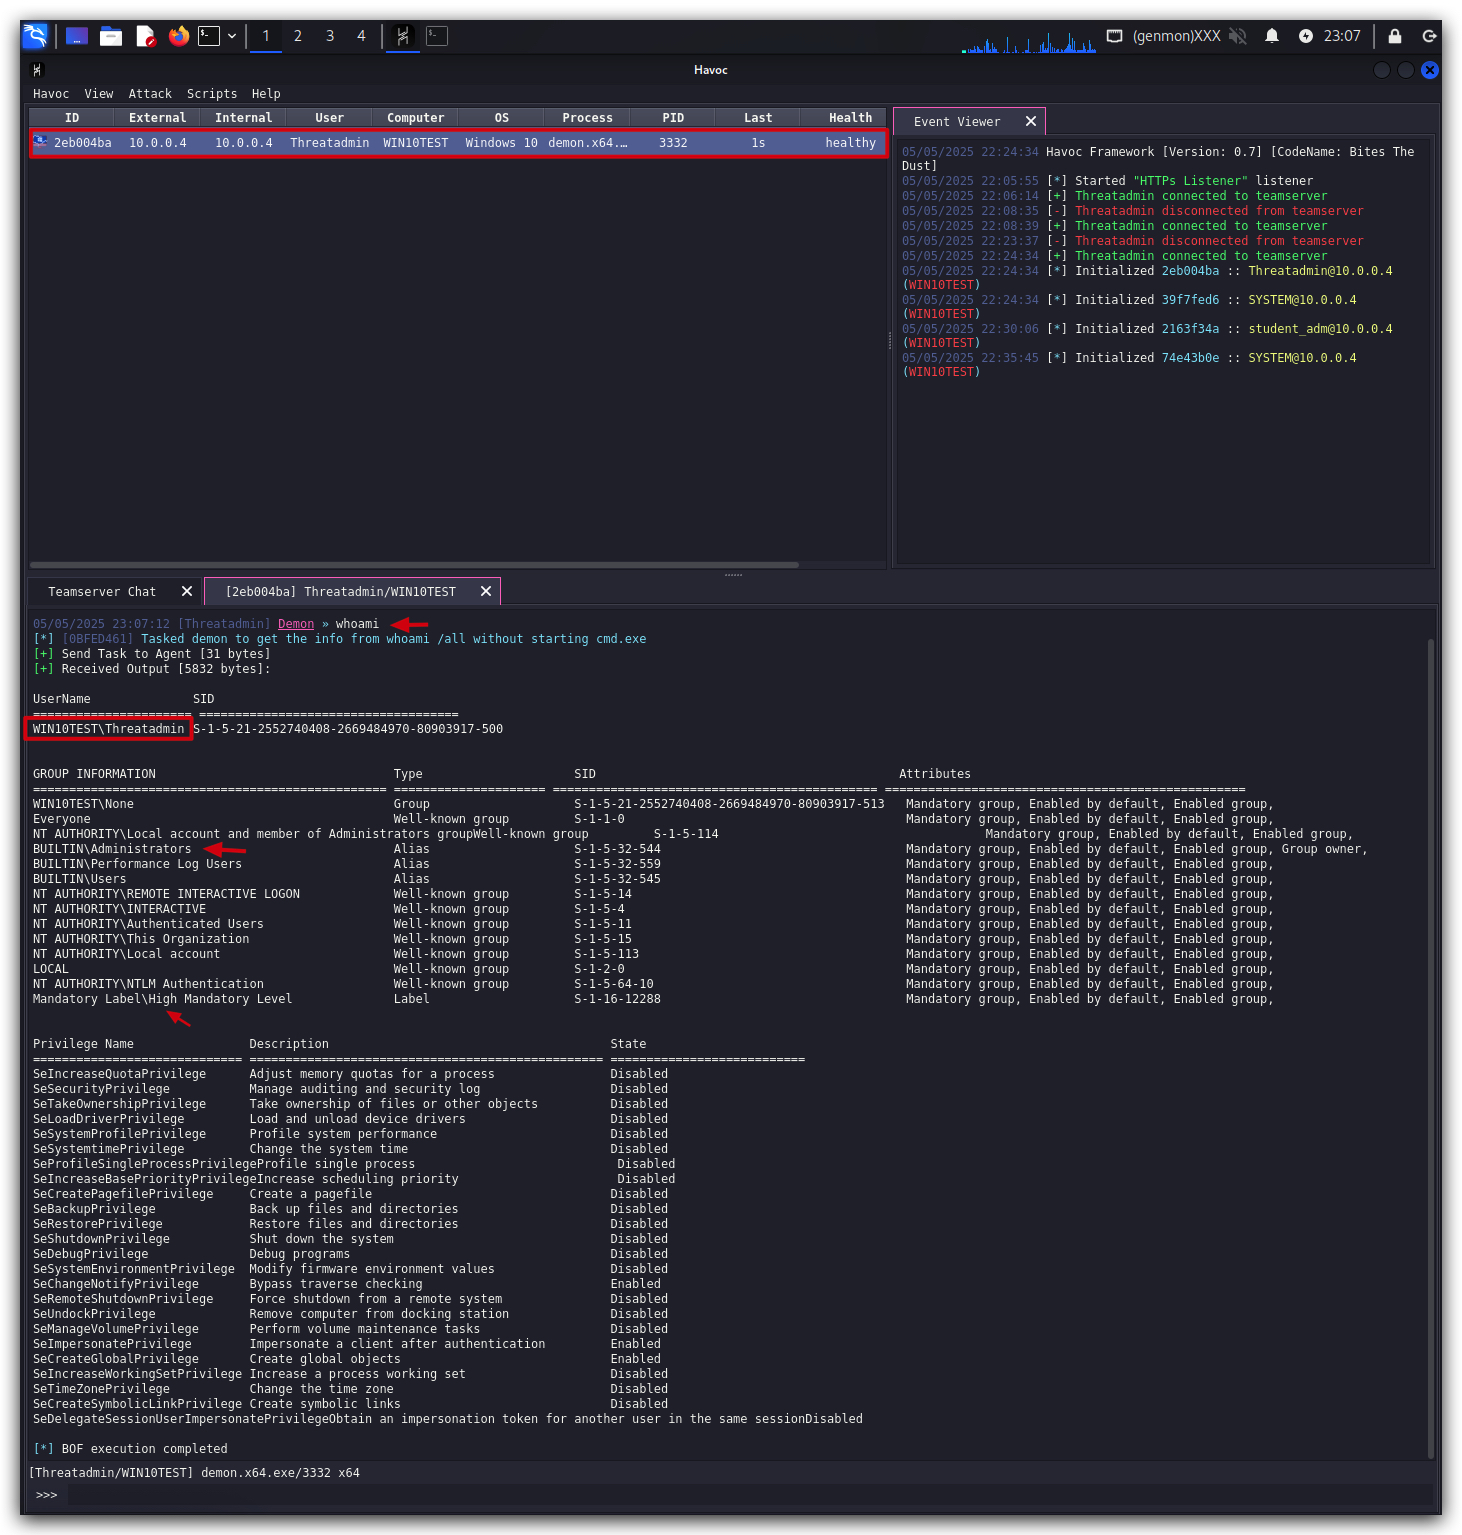This screenshot has width=1462, height=1535.
Task: Open the Scripts menu
Action: tap(212, 94)
